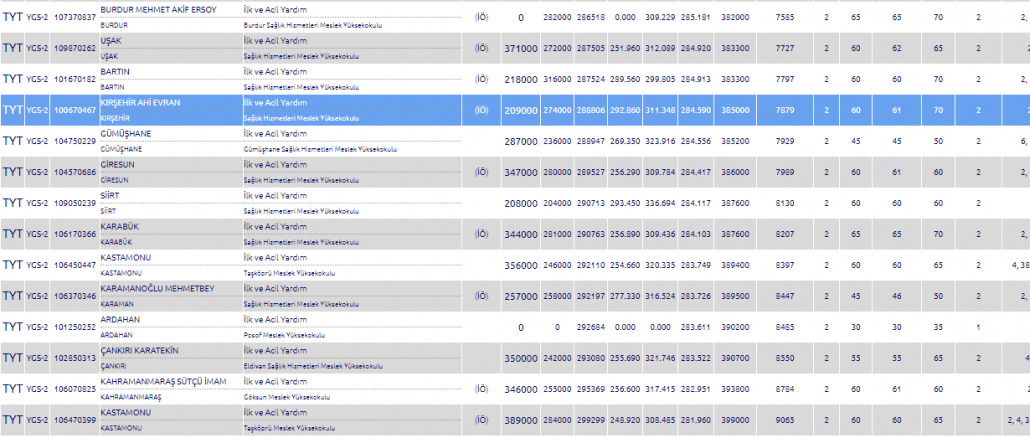Screen dimensions: 1030x438
Task: Click the (İÖ) marker in the highlighted KIRŞEHİR row
Action: pos(481,109)
